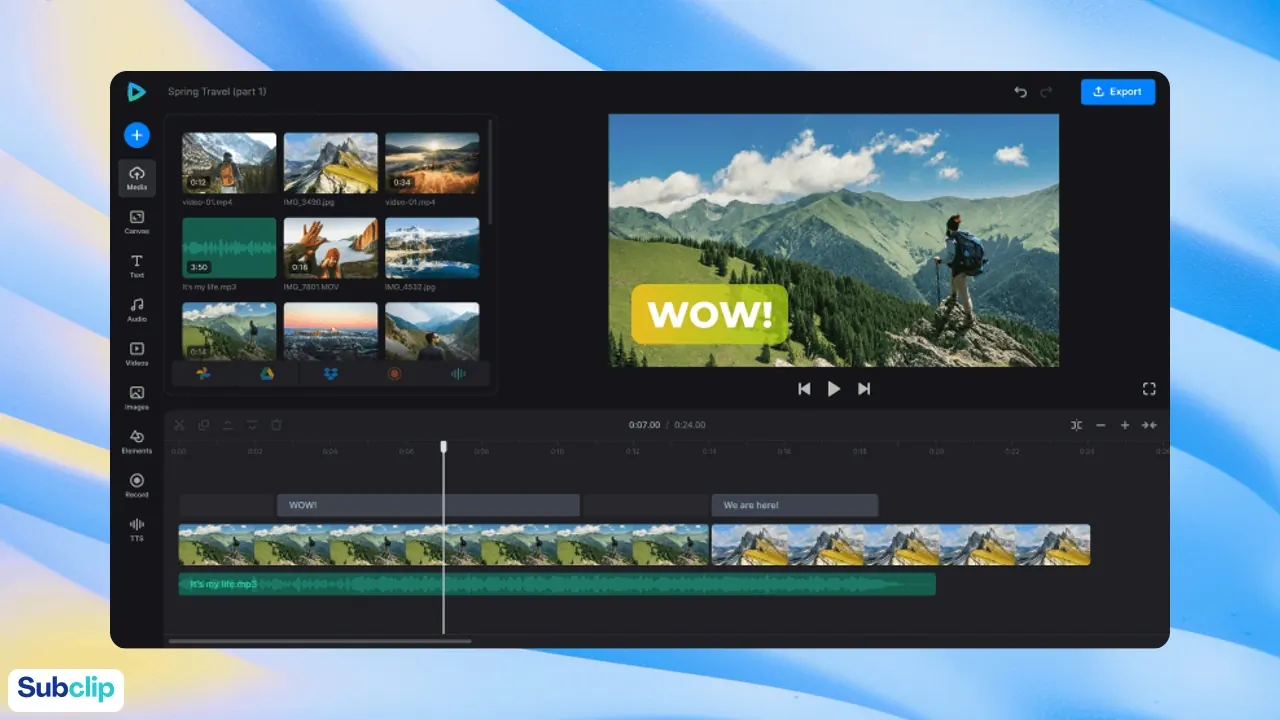Open the Videos library in sidebar
The image size is (1280, 720).
[137, 354]
